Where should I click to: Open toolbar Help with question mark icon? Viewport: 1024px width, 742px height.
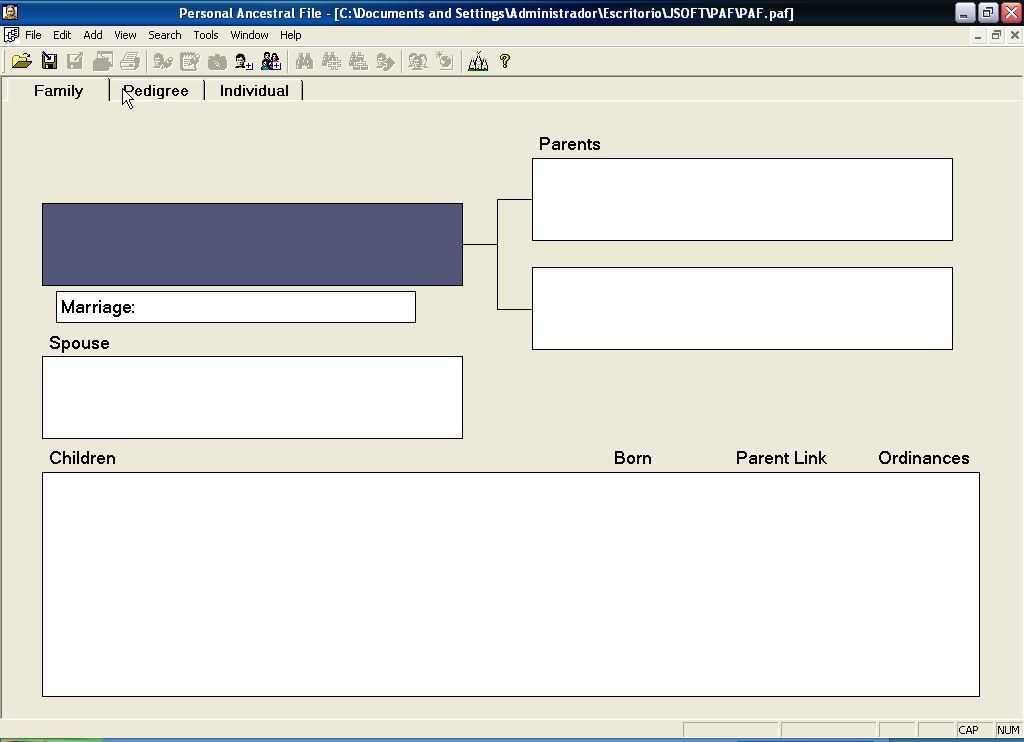click(x=504, y=61)
